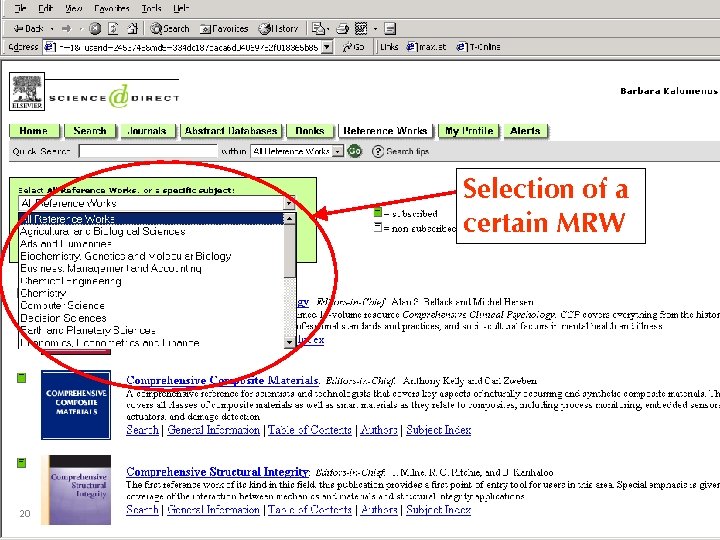Click subscribed marker for Comprehensive Composite Materials
Viewport: 720px width, 540px height.
point(21,378)
